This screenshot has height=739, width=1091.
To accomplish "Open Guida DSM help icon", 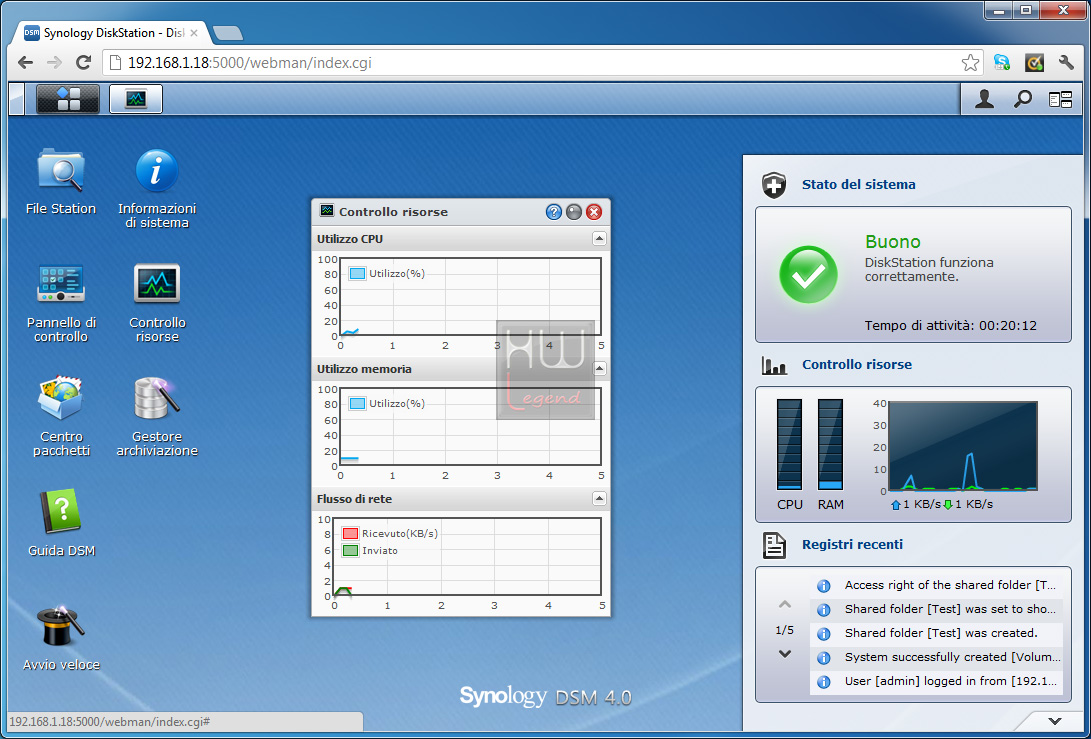I will pos(61,523).
